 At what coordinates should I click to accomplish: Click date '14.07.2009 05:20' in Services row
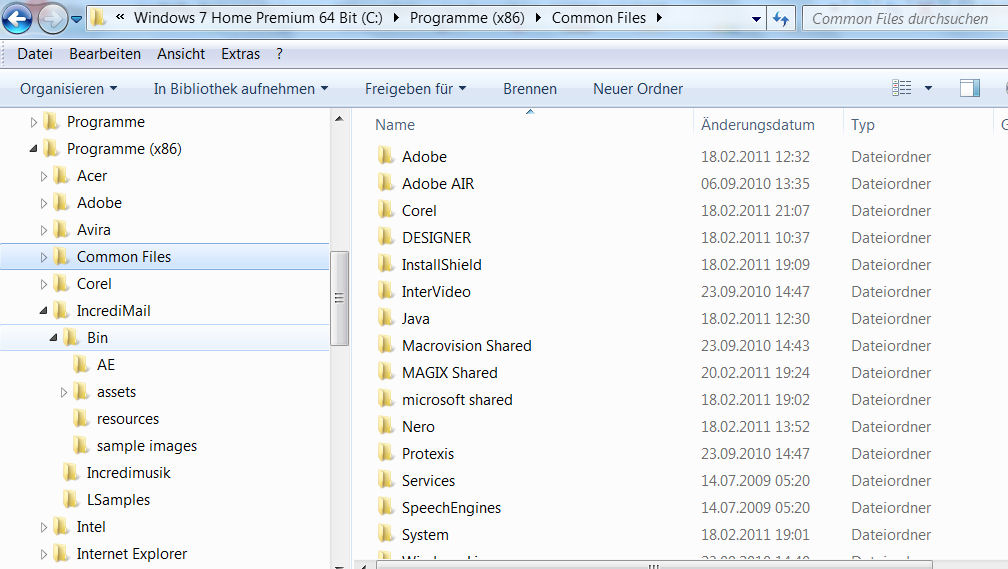pyautogui.click(x=755, y=480)
